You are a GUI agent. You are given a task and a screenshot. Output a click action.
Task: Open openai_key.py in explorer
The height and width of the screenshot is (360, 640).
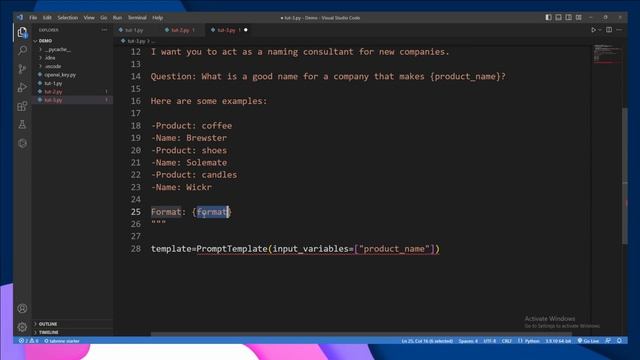pyautogui.click(x=60, y=75)
